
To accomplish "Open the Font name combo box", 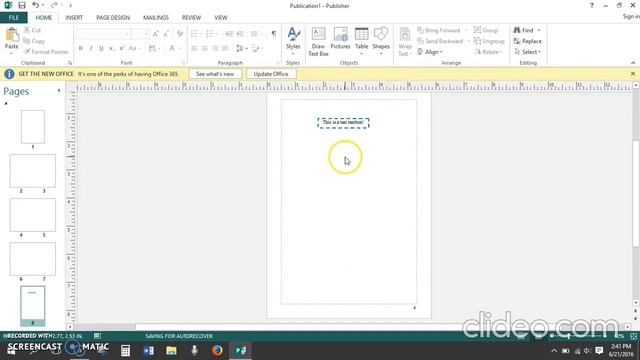I will pyautogui.click(x=103, y=34).
